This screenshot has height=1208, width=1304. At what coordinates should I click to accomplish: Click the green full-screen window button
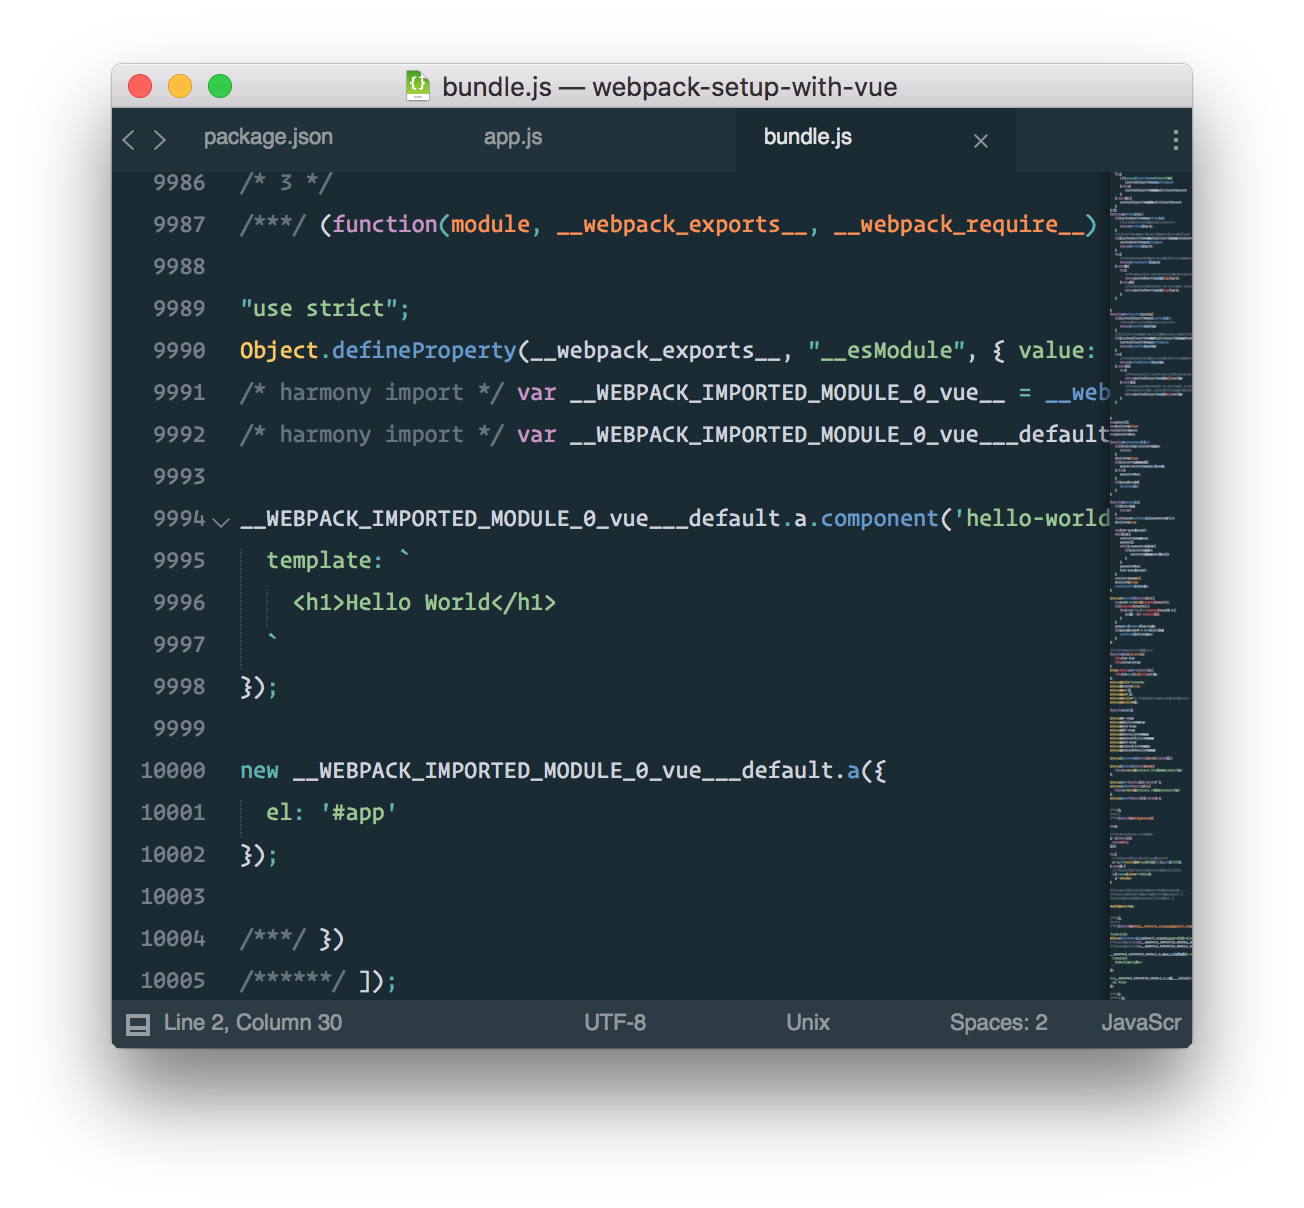point(220,86)
